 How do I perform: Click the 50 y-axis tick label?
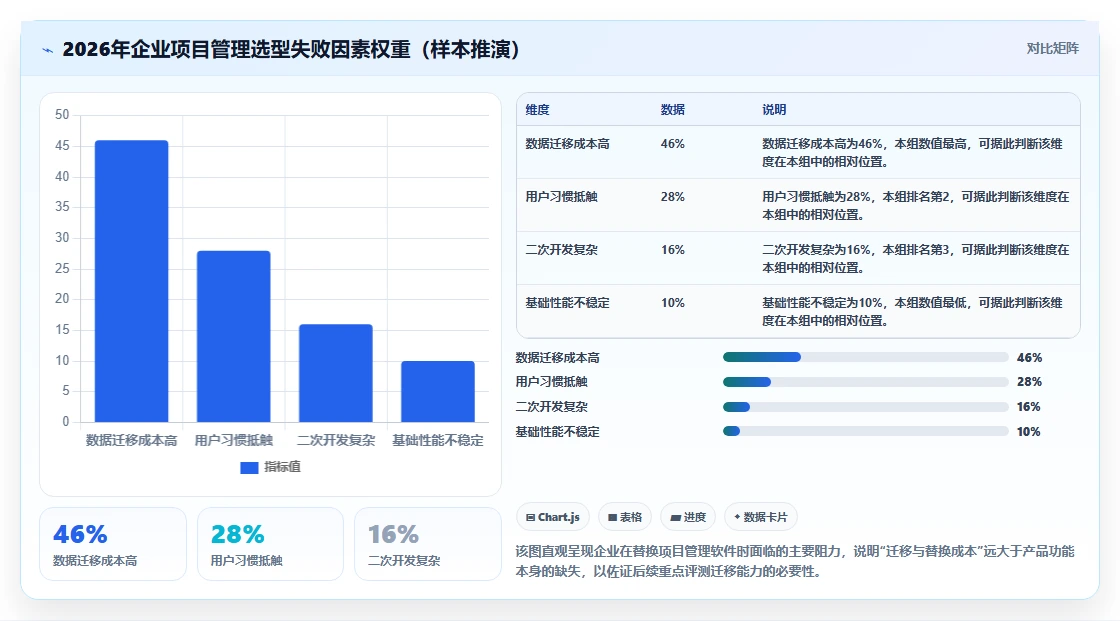[62, 114]
